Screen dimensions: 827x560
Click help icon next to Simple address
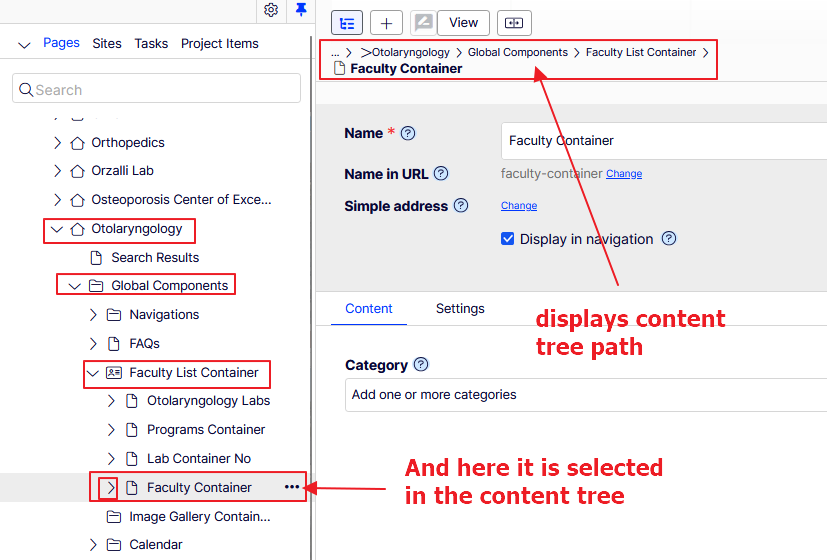(461, 206)
